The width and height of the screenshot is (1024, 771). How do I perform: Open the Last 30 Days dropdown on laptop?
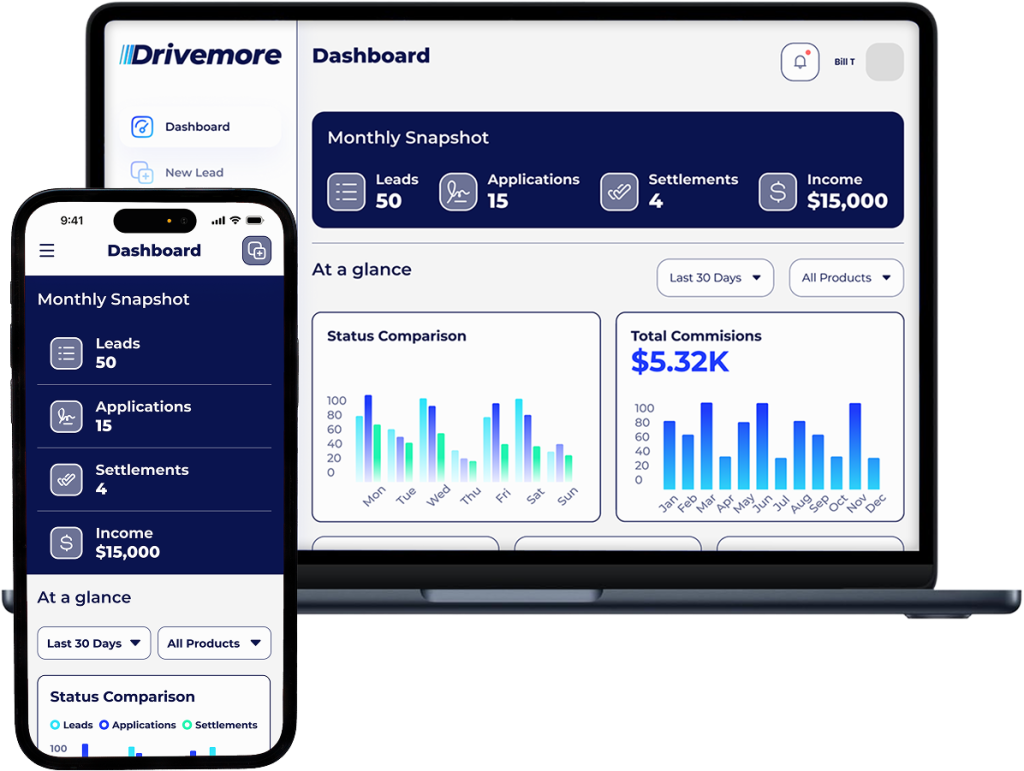coord(714,278)
